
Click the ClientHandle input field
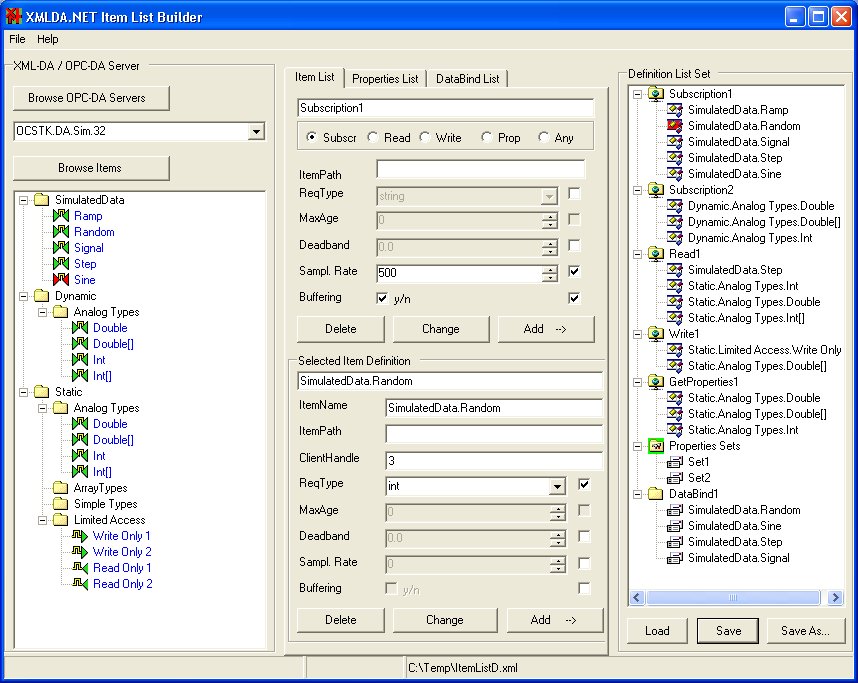(x=494, y=461)
